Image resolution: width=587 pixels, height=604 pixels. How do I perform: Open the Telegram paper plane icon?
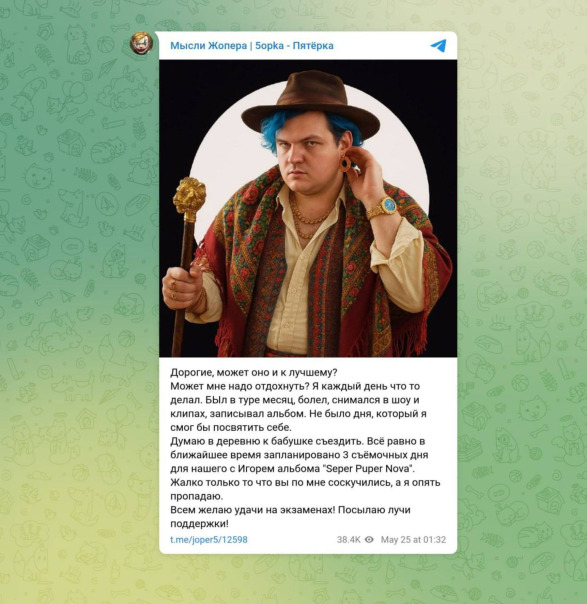(438, 45)
